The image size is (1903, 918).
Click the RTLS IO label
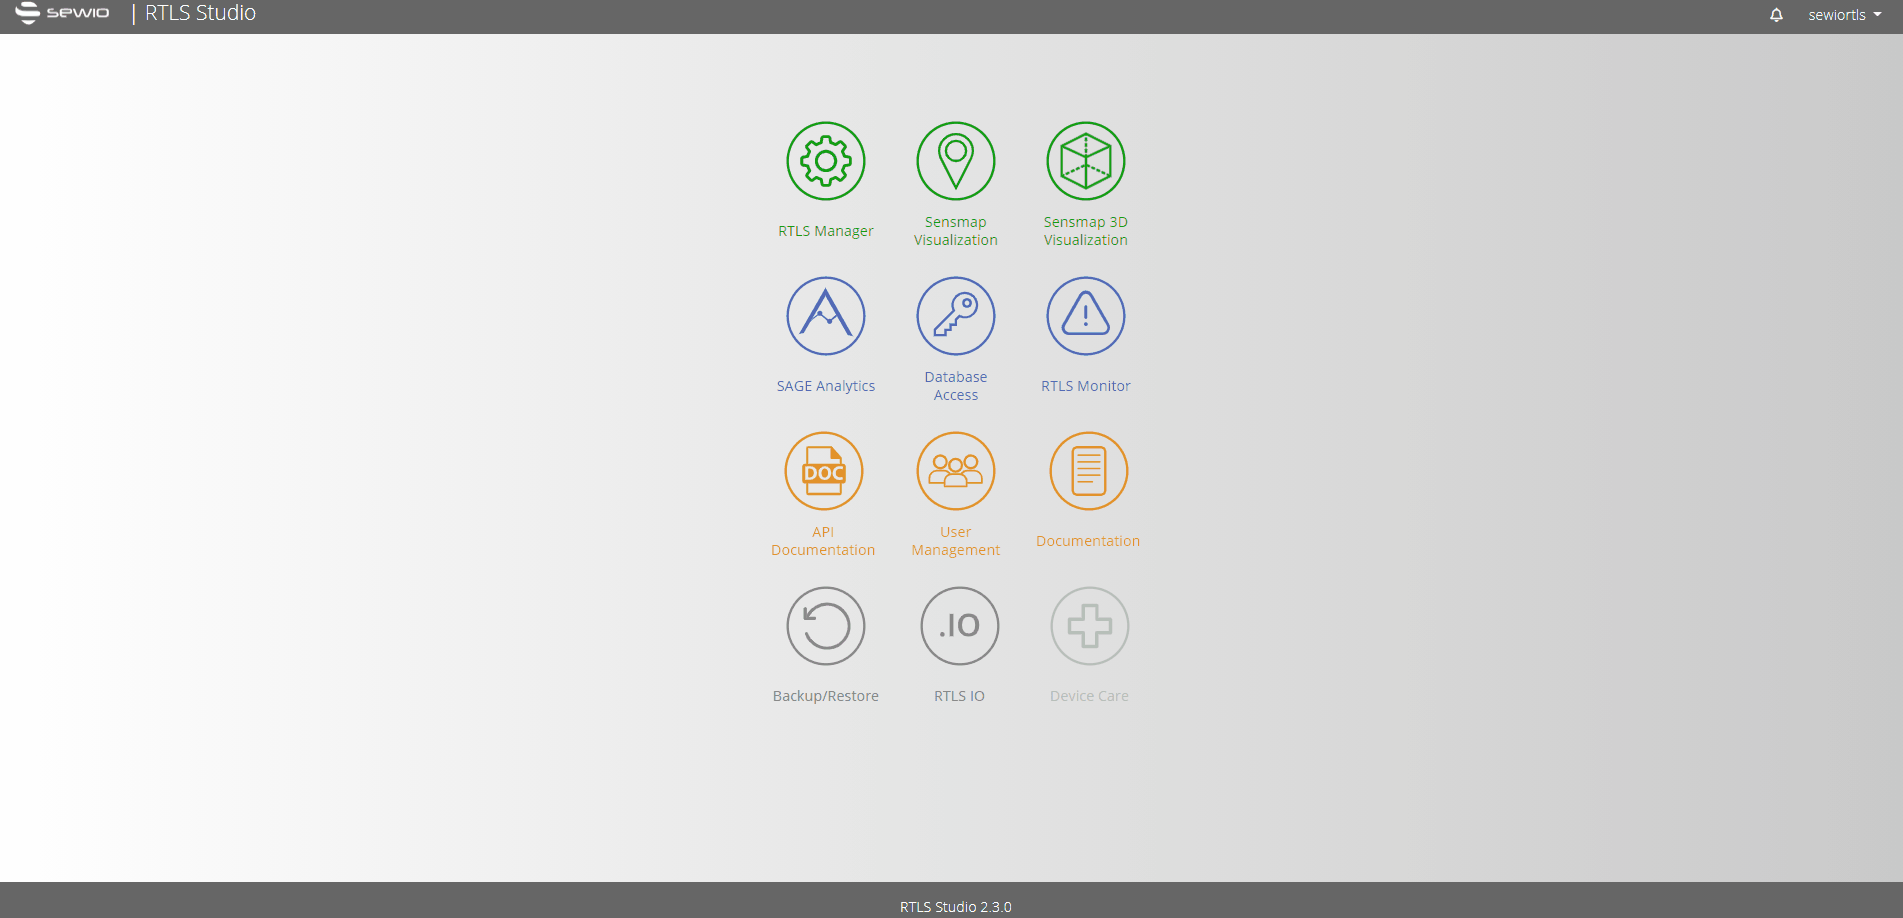point(960,696)
